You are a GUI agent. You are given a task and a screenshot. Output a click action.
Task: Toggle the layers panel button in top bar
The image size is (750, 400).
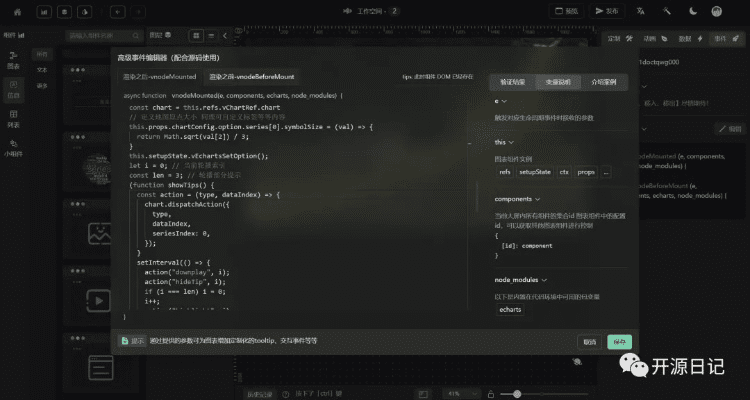tap(64, 11)
